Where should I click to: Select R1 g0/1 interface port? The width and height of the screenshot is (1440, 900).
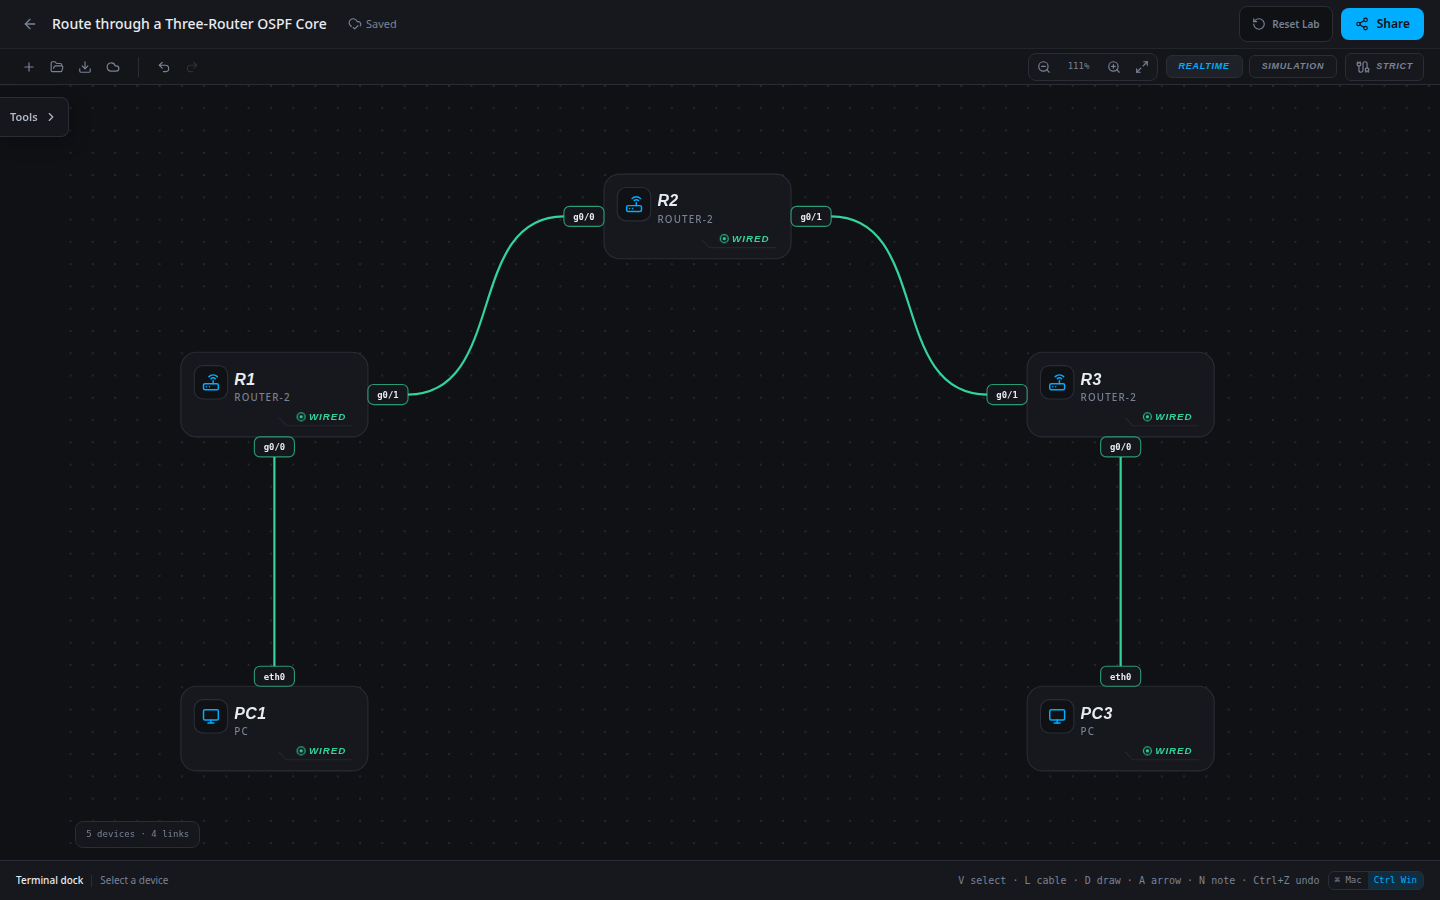point(388,395)
